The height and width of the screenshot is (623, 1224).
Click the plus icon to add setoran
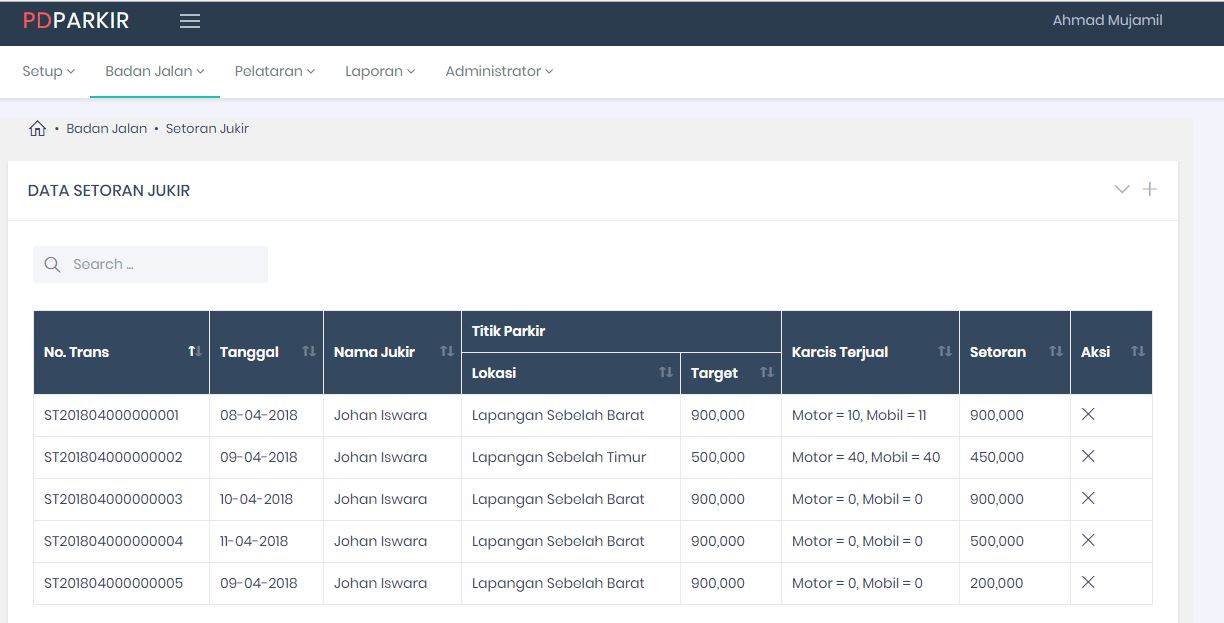click(1150, 189)
